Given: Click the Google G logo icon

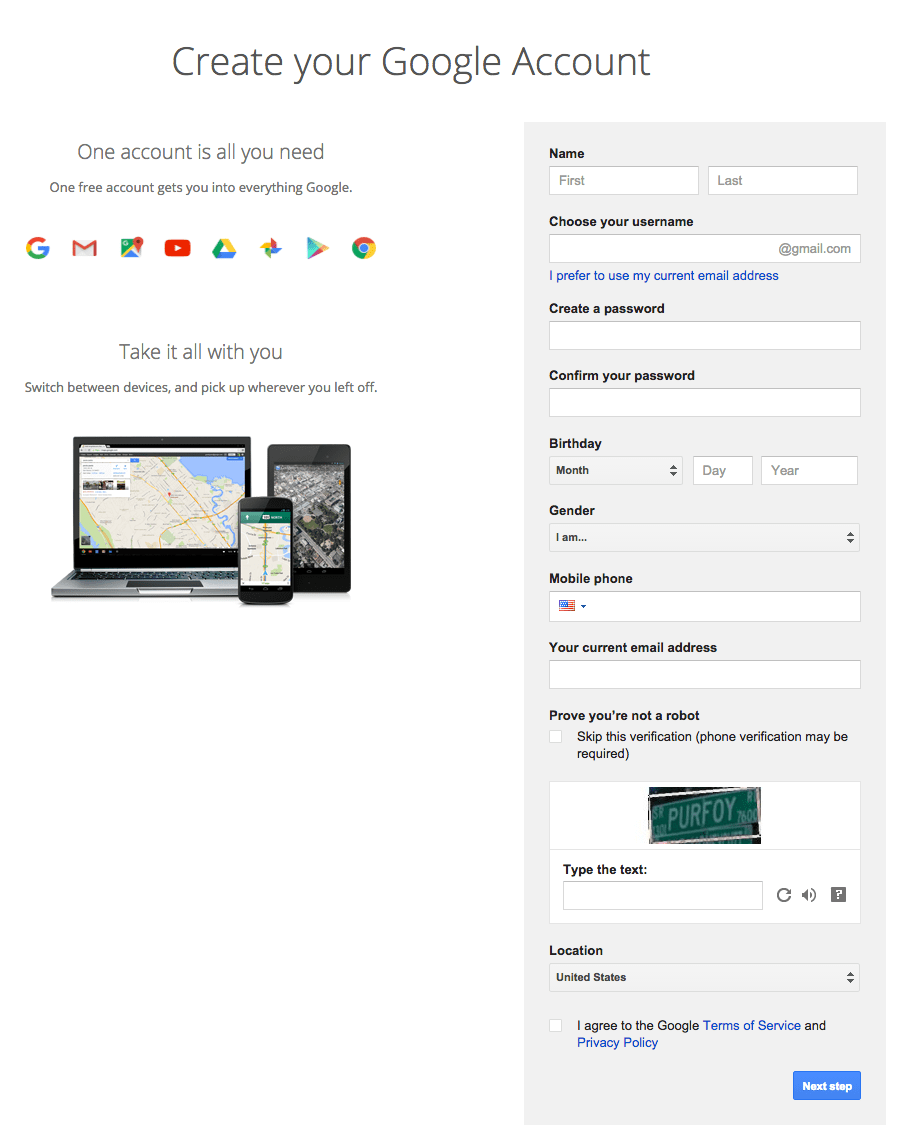Looking at the screenshot, I should click(38, 248).
